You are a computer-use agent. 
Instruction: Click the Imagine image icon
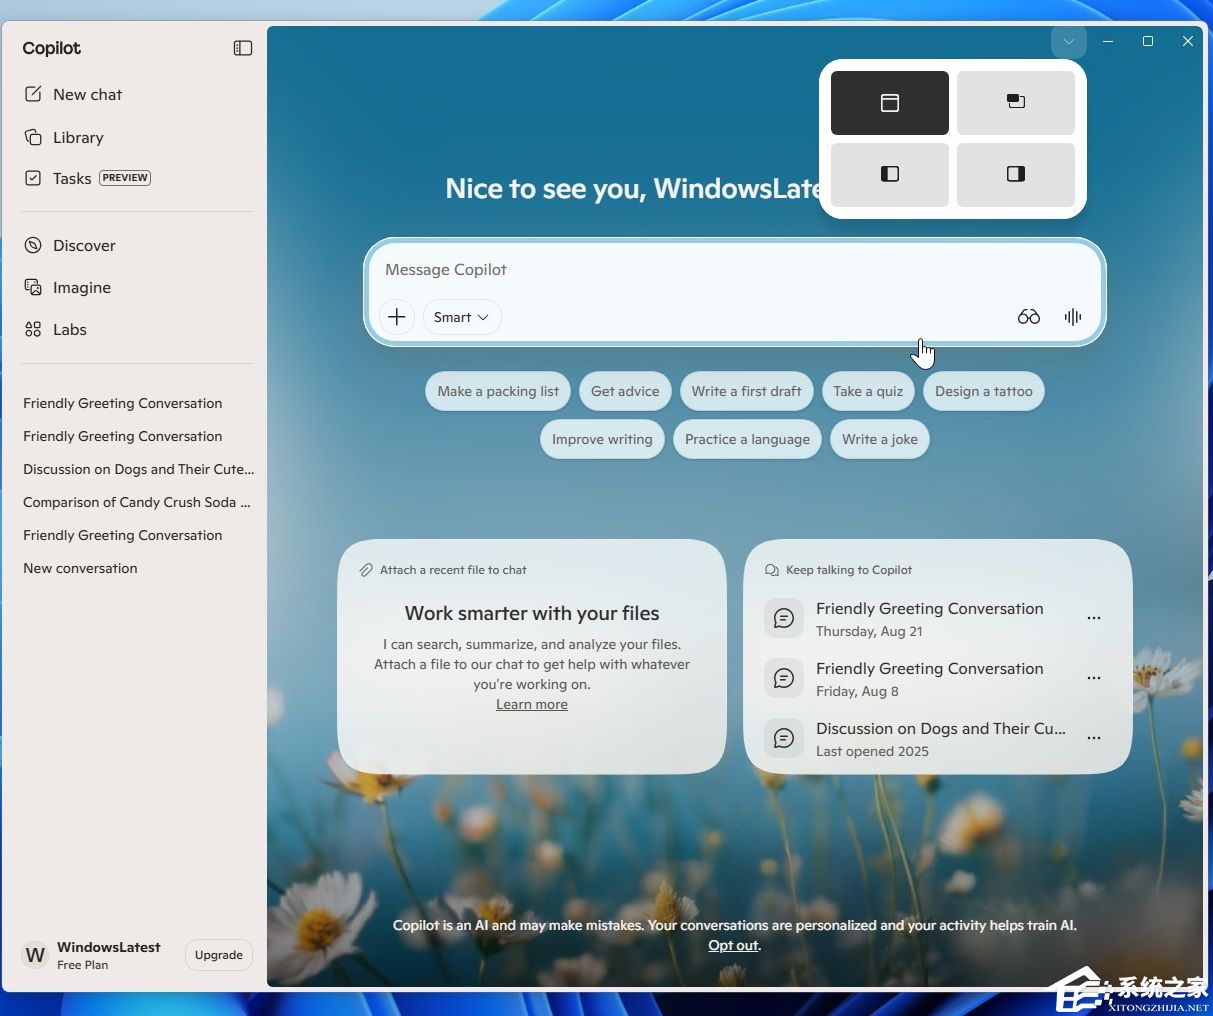33,287
